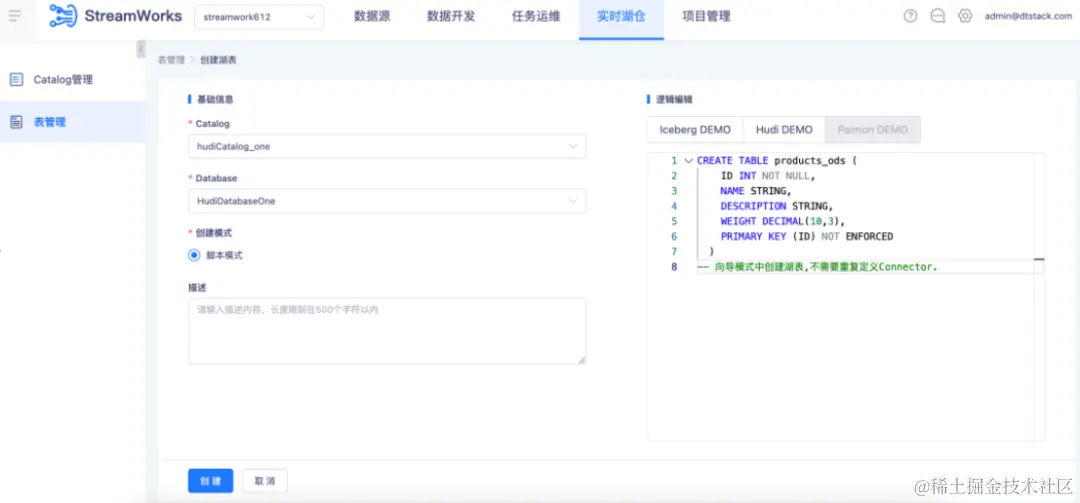Collapse the sidebar with arrow handle

point(141,49)
